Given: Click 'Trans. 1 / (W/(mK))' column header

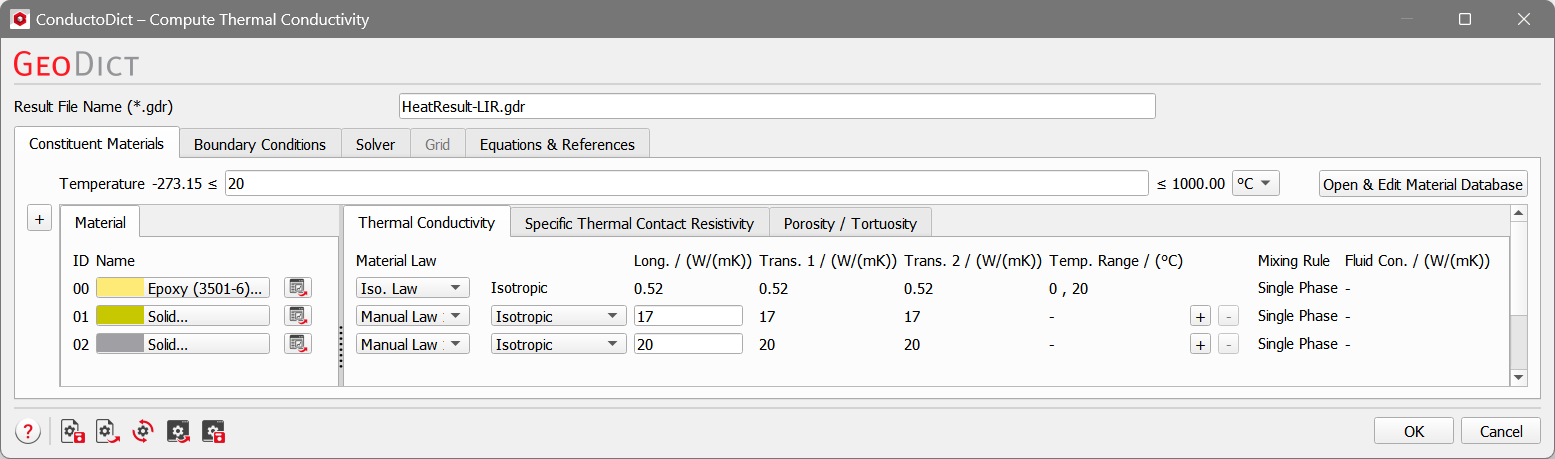Looking at the screenshot, I should pyautogui.click(x=827, y=261).
